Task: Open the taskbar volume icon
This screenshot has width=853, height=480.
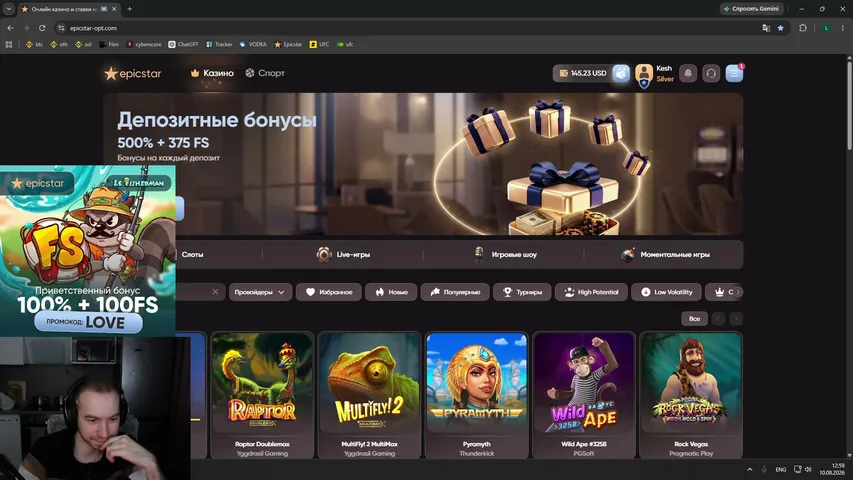Action: point(808,469)
